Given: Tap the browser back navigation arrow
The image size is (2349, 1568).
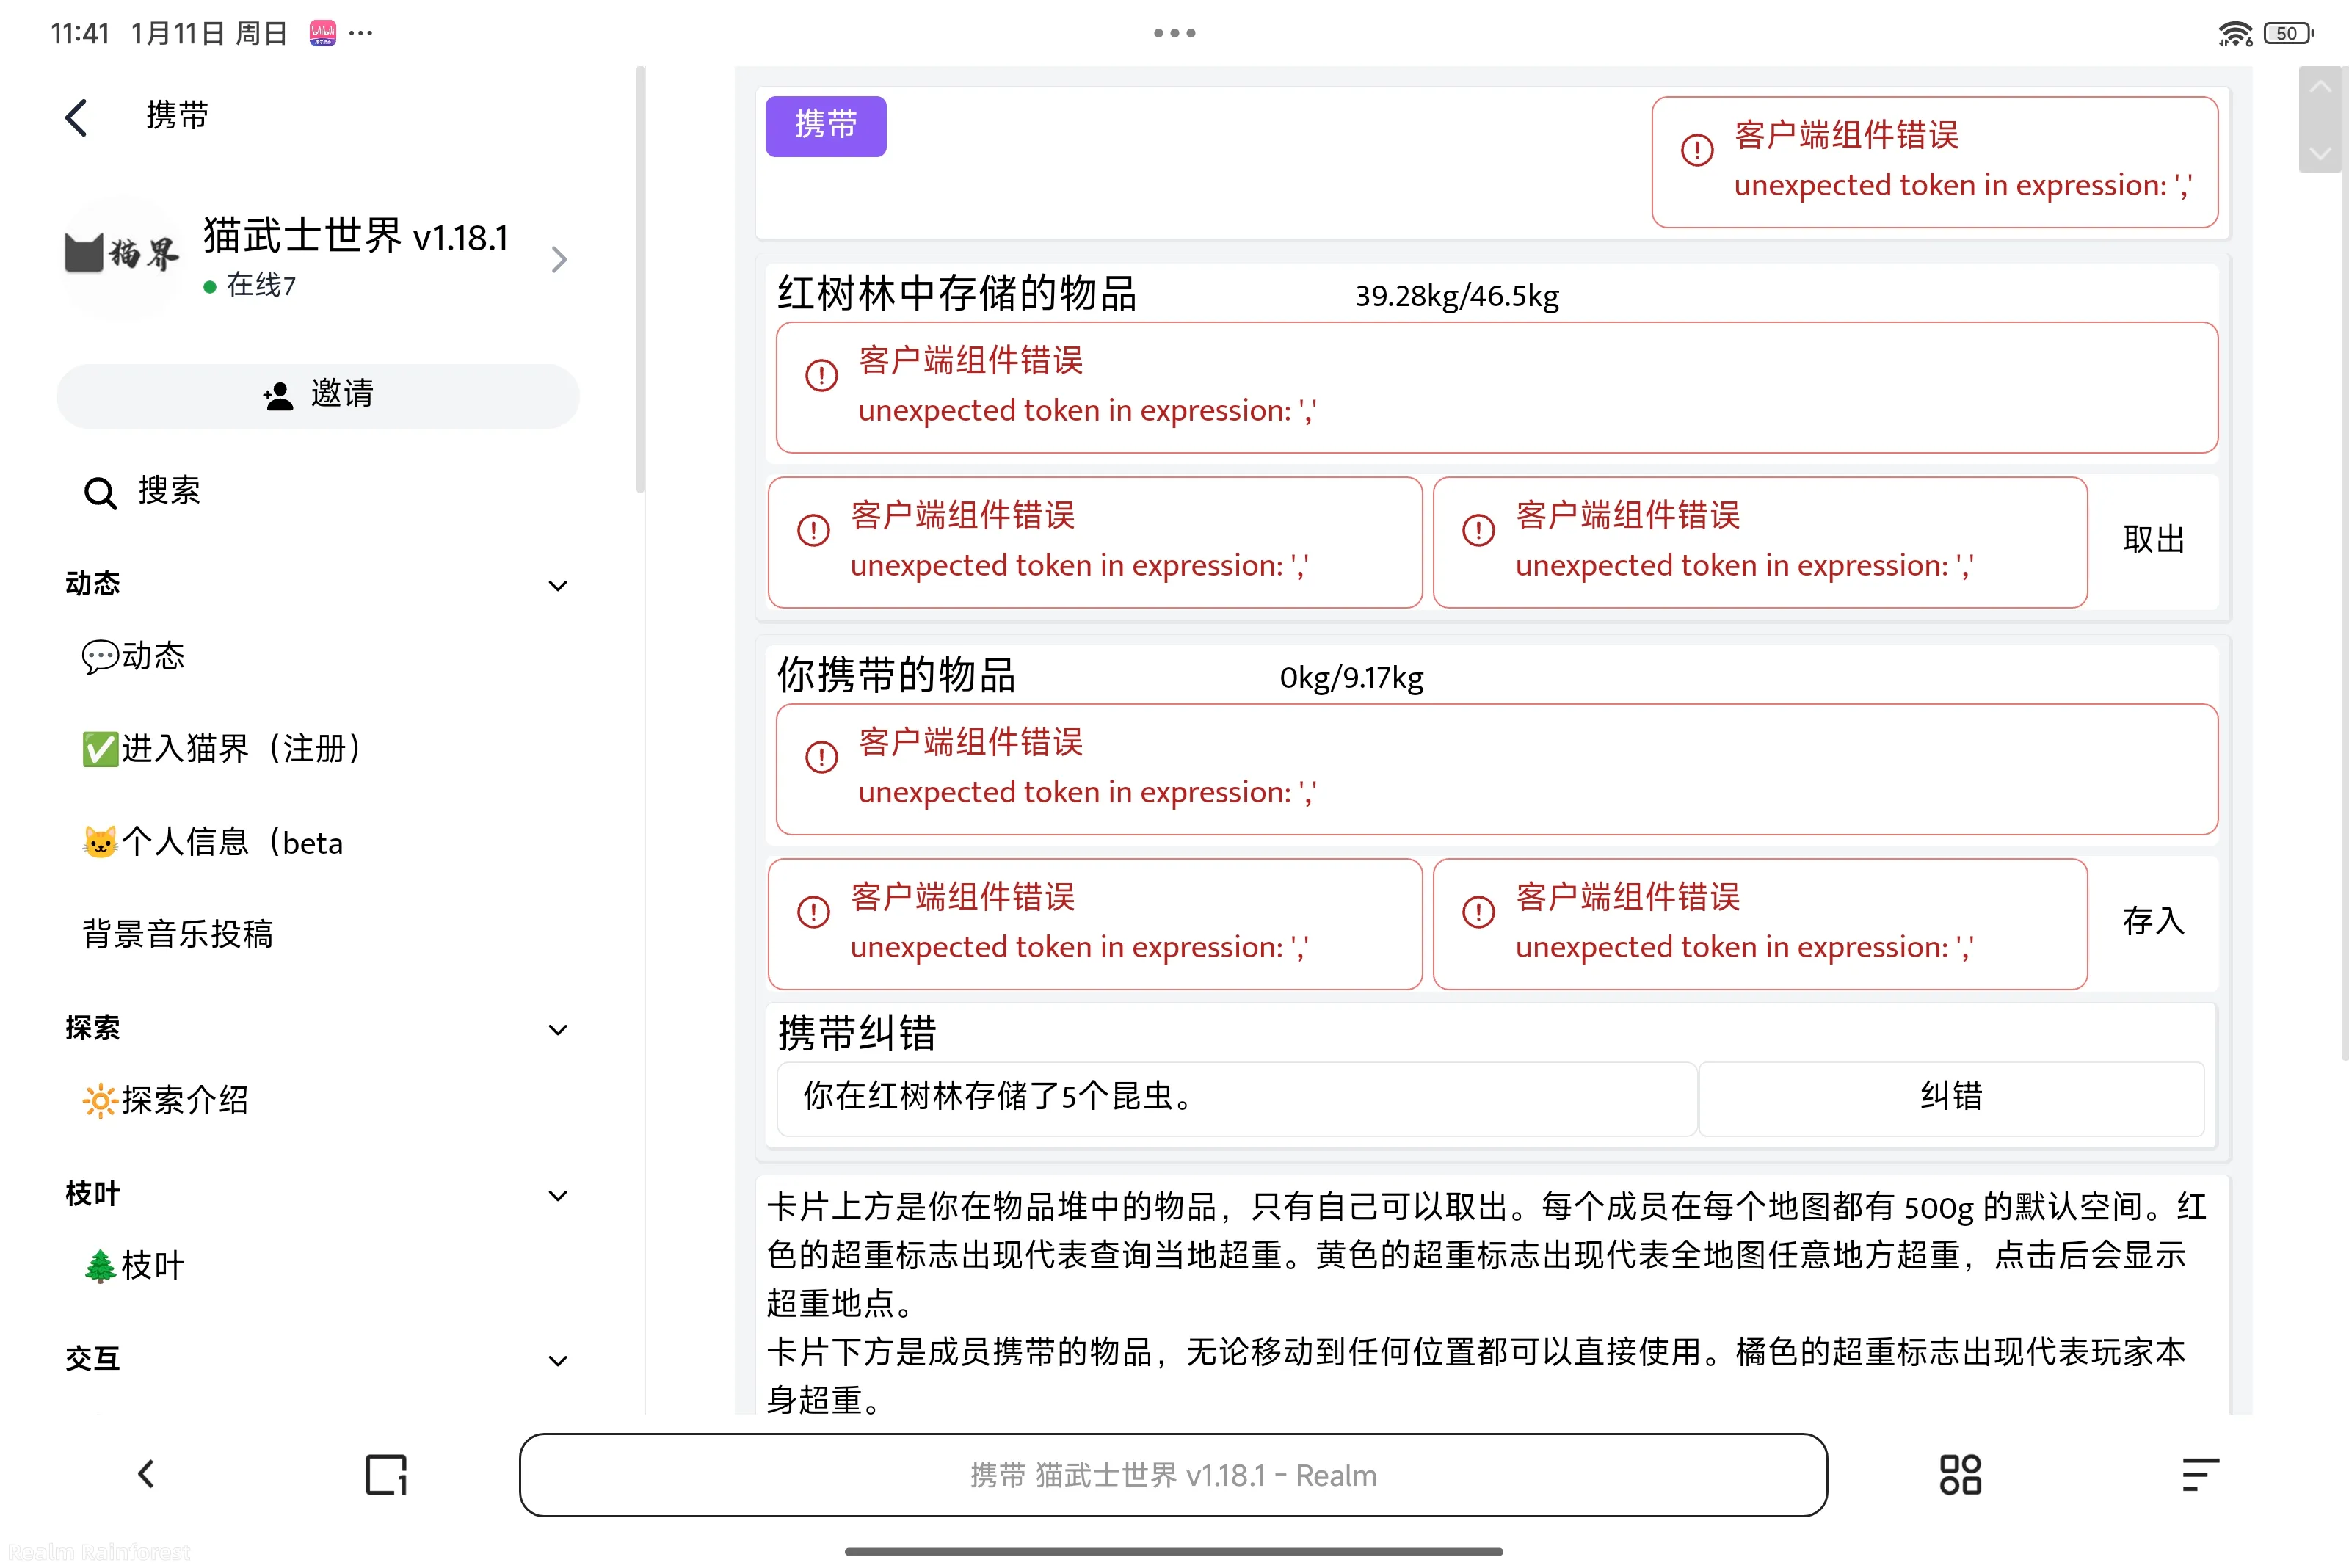Looking at the screenshot, I should pos(146,1474).
